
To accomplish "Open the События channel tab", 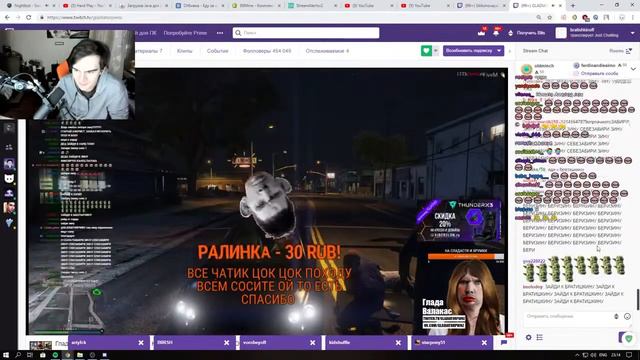I will coord(218,51).
